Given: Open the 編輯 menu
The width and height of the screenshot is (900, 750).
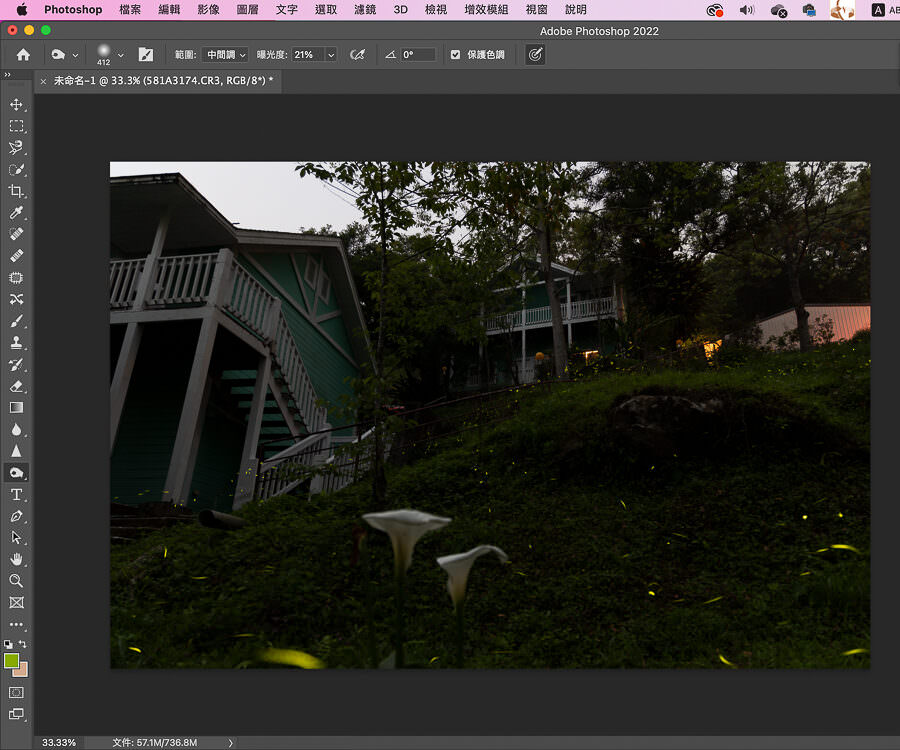Looking at the screenshot, I should 169,10.
